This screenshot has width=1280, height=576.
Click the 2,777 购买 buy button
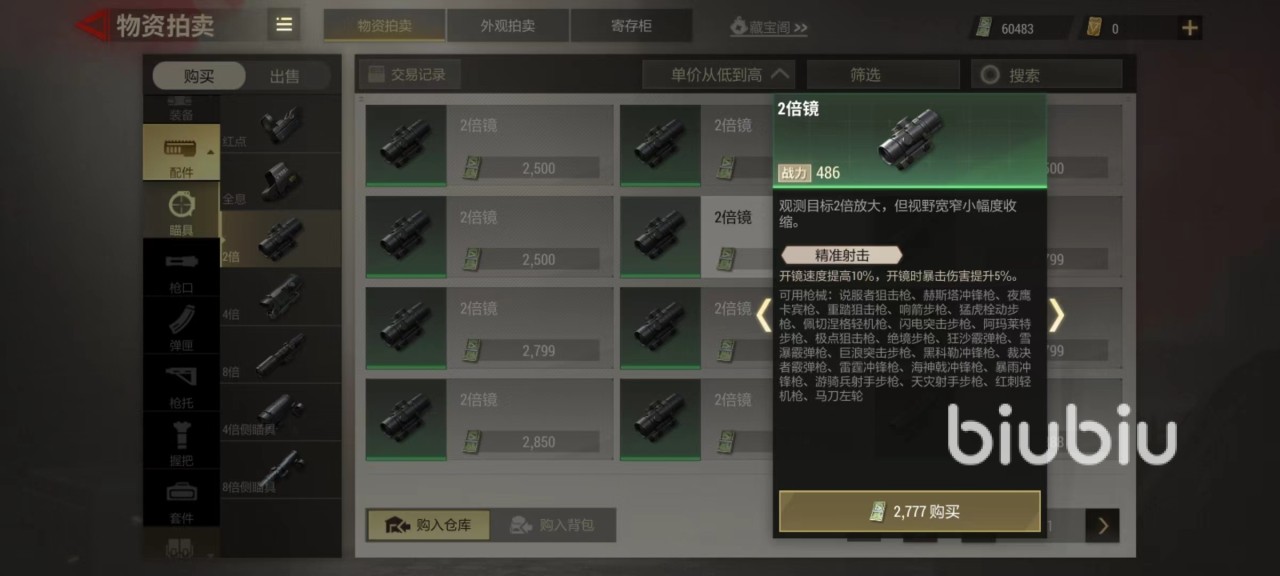[910, 511]
